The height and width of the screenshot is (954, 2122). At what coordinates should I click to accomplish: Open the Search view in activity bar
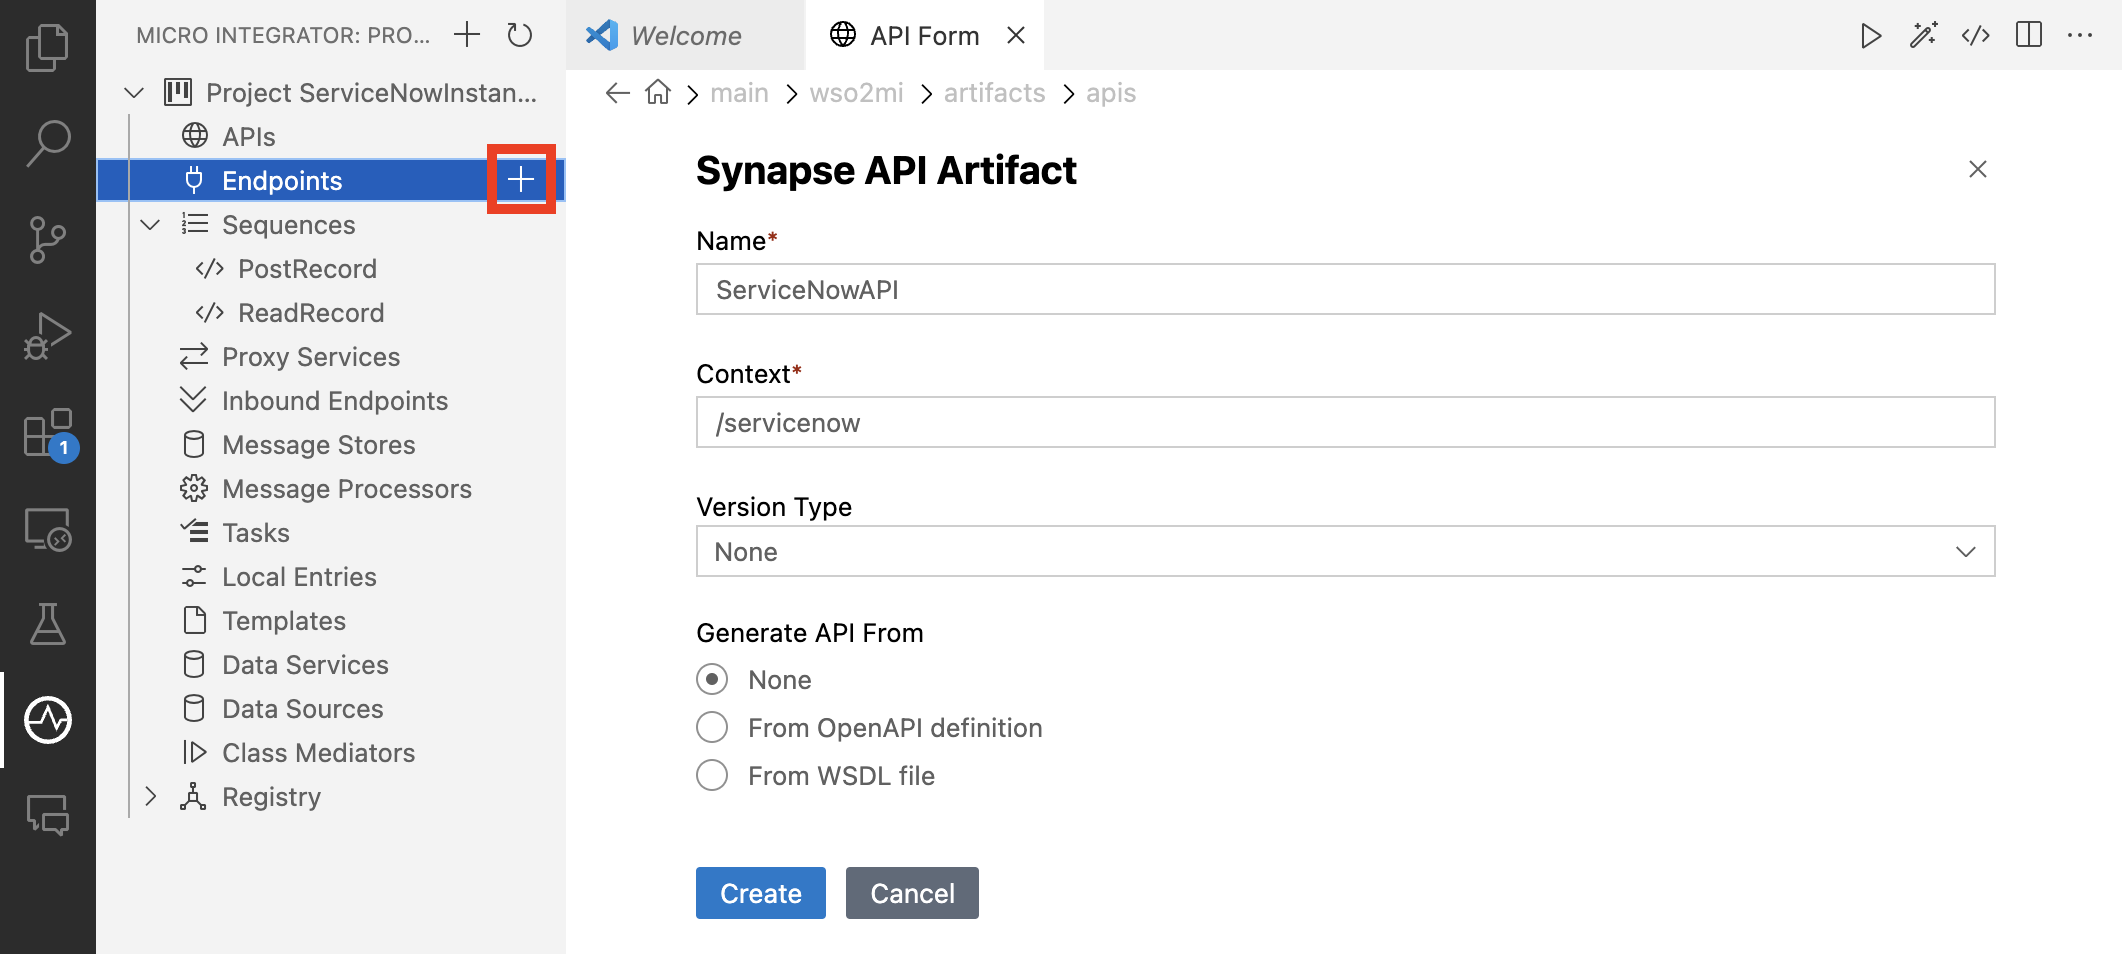click(47, 143)
